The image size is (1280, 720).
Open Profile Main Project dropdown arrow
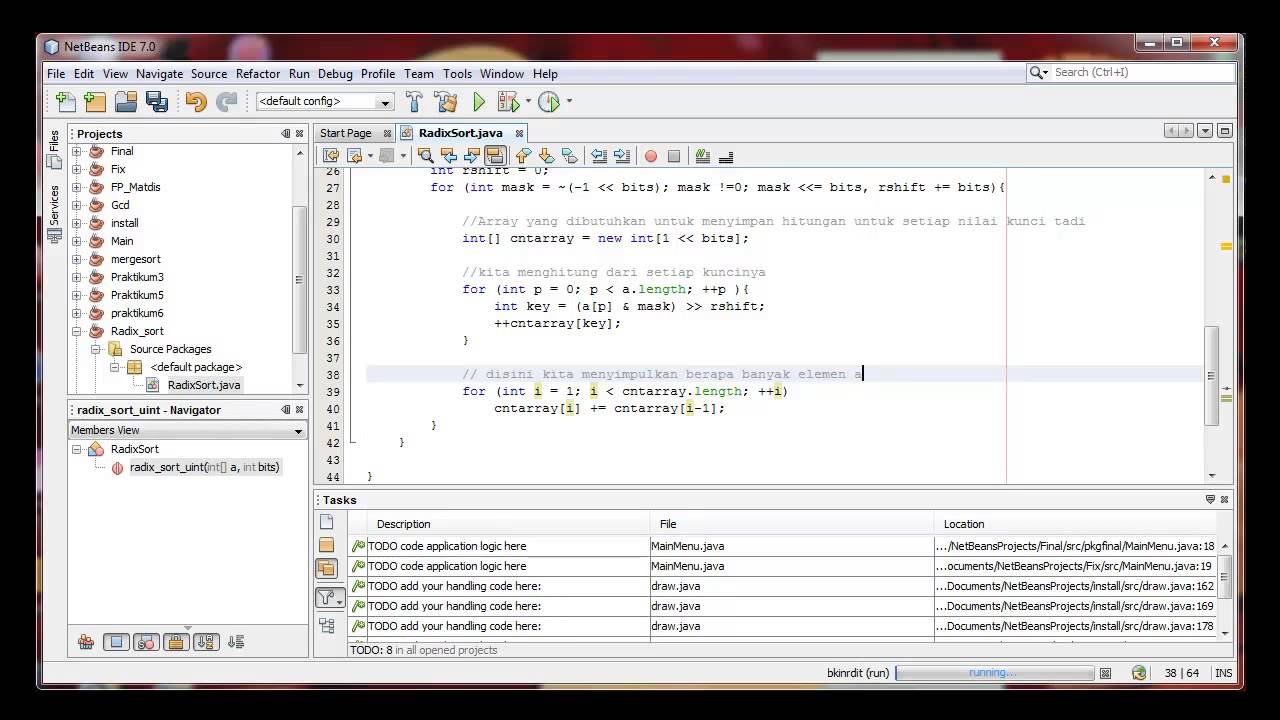click(569, 101)
